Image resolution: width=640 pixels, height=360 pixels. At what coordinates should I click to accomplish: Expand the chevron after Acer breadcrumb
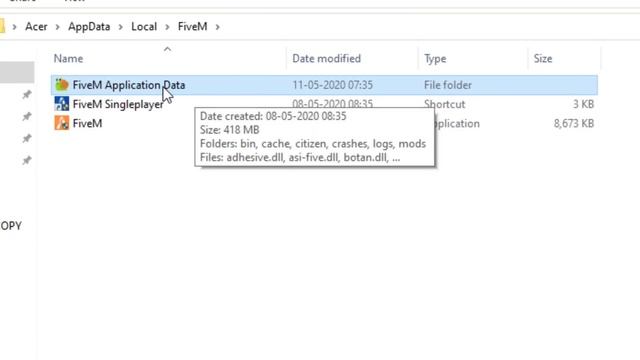58,27
